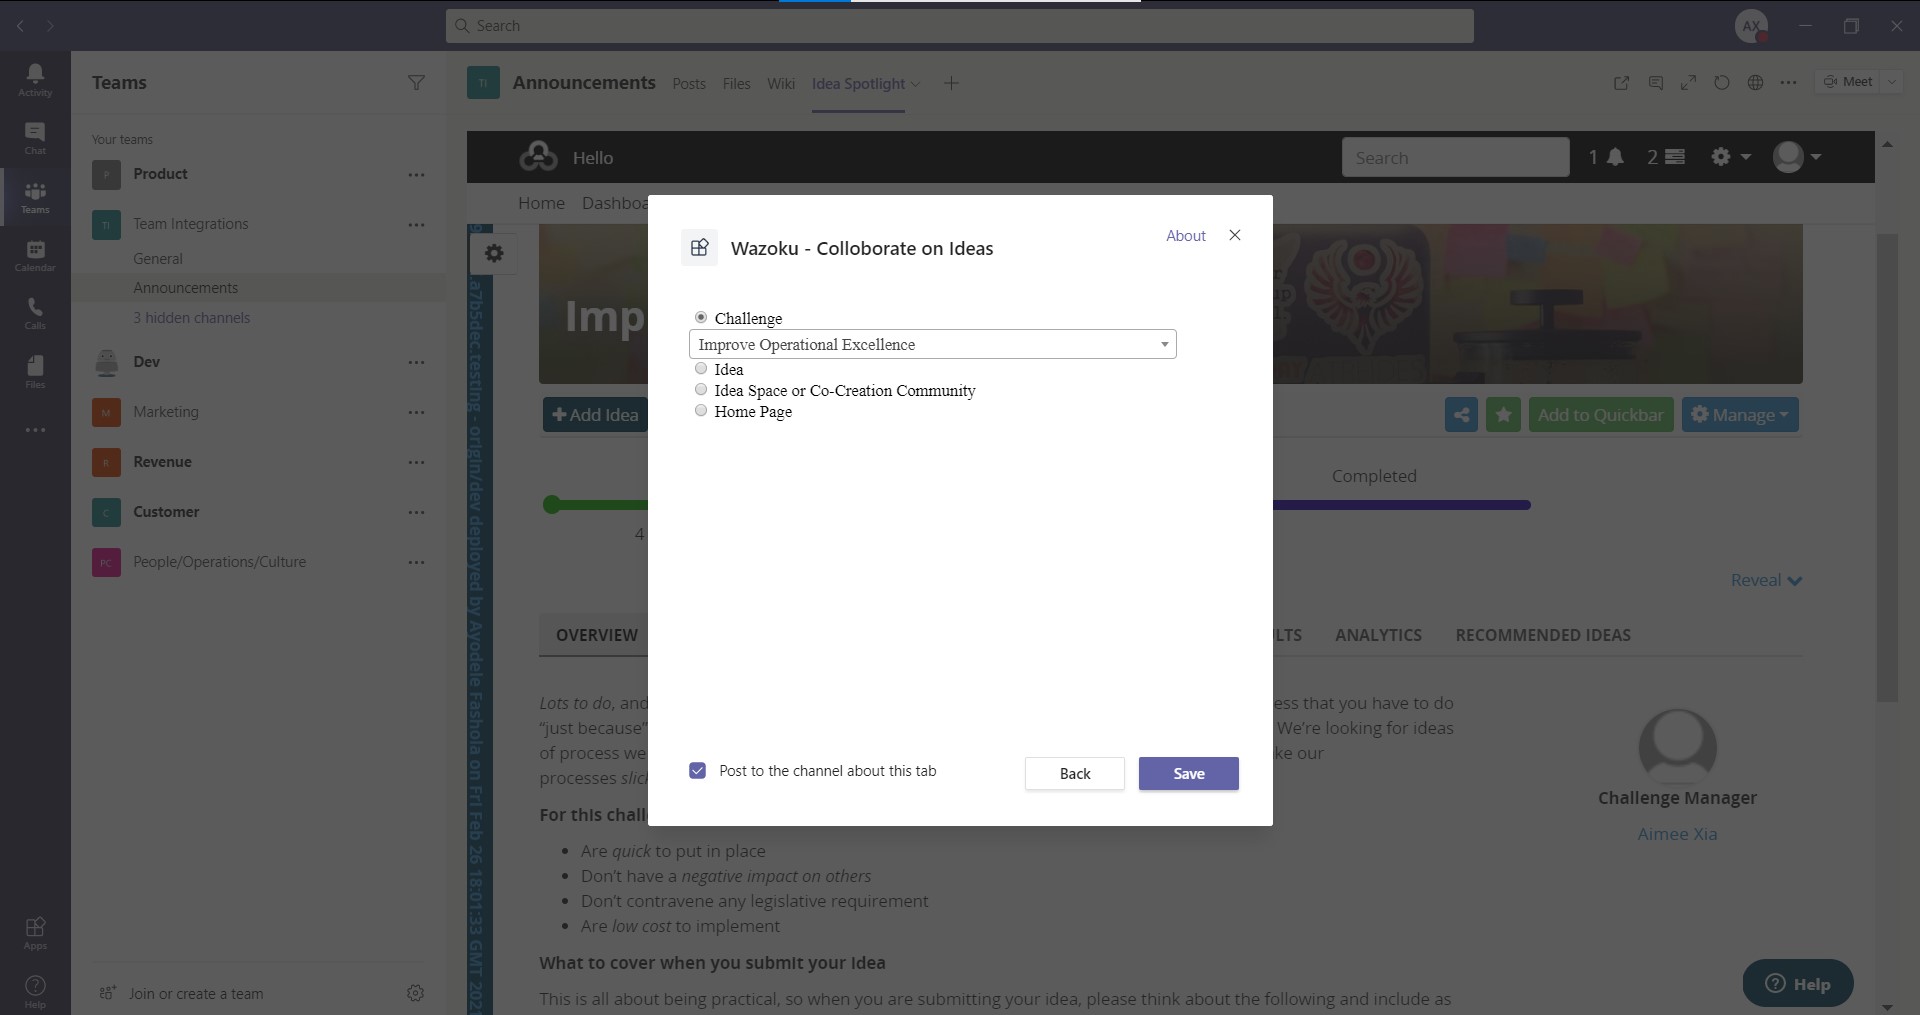Open the Improve Operational Excellence dropdown
The height and width of the screenshot is (1015, 1920).
click(933, 344)
